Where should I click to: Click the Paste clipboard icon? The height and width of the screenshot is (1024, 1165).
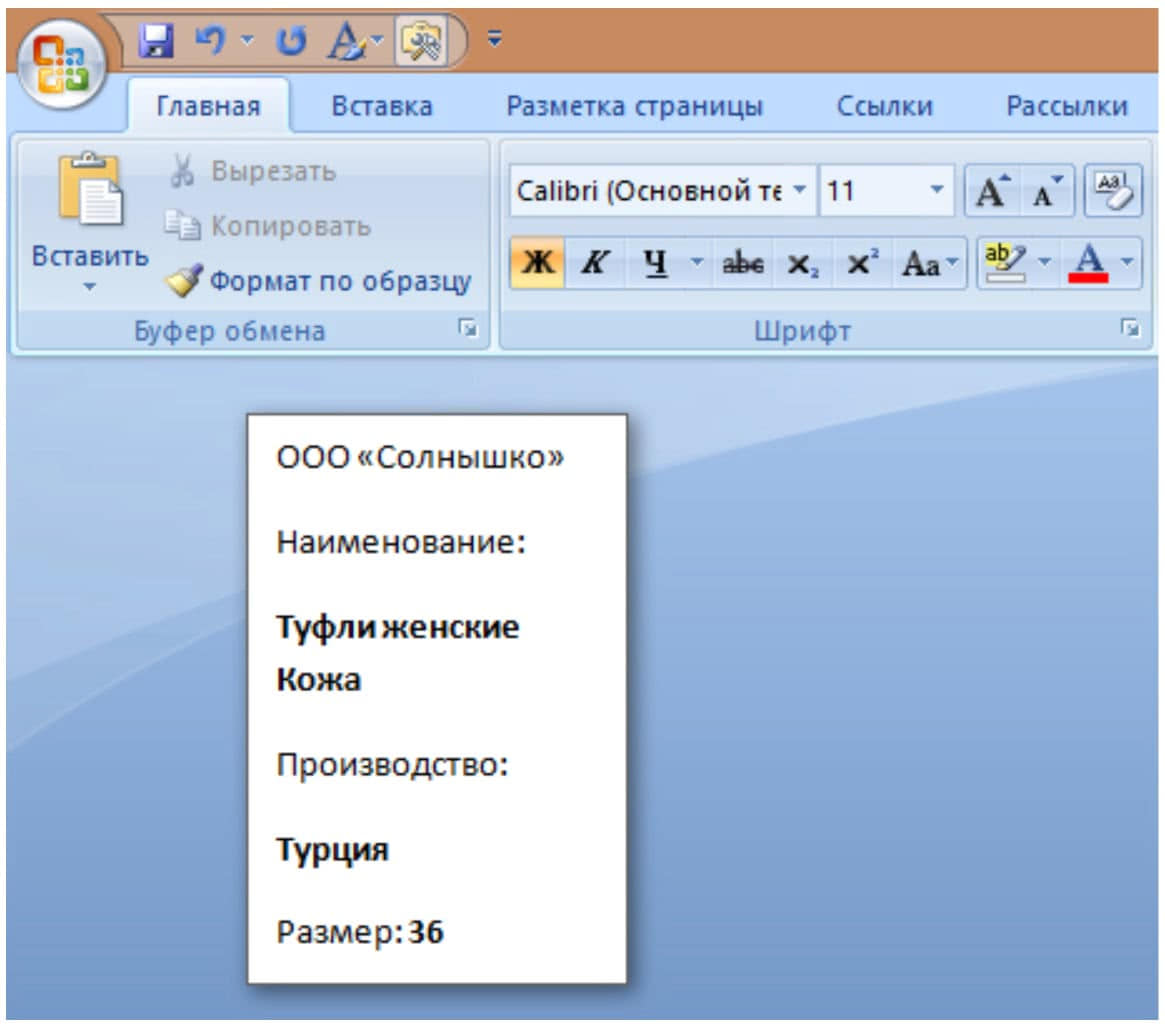[90, 190]
